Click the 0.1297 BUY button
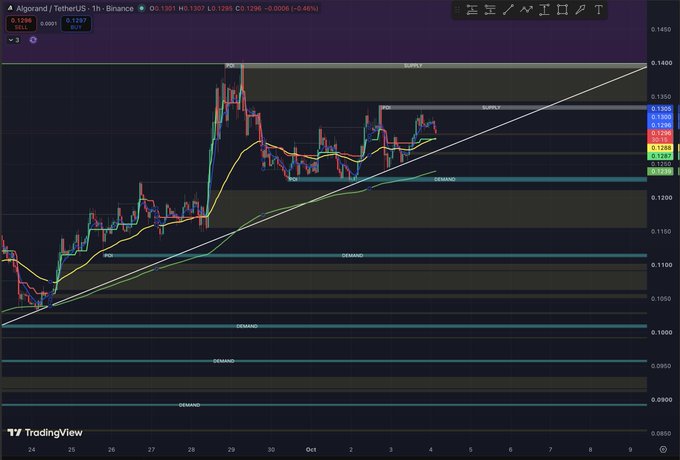The image size is (680, 460). (x=76, y=23)
